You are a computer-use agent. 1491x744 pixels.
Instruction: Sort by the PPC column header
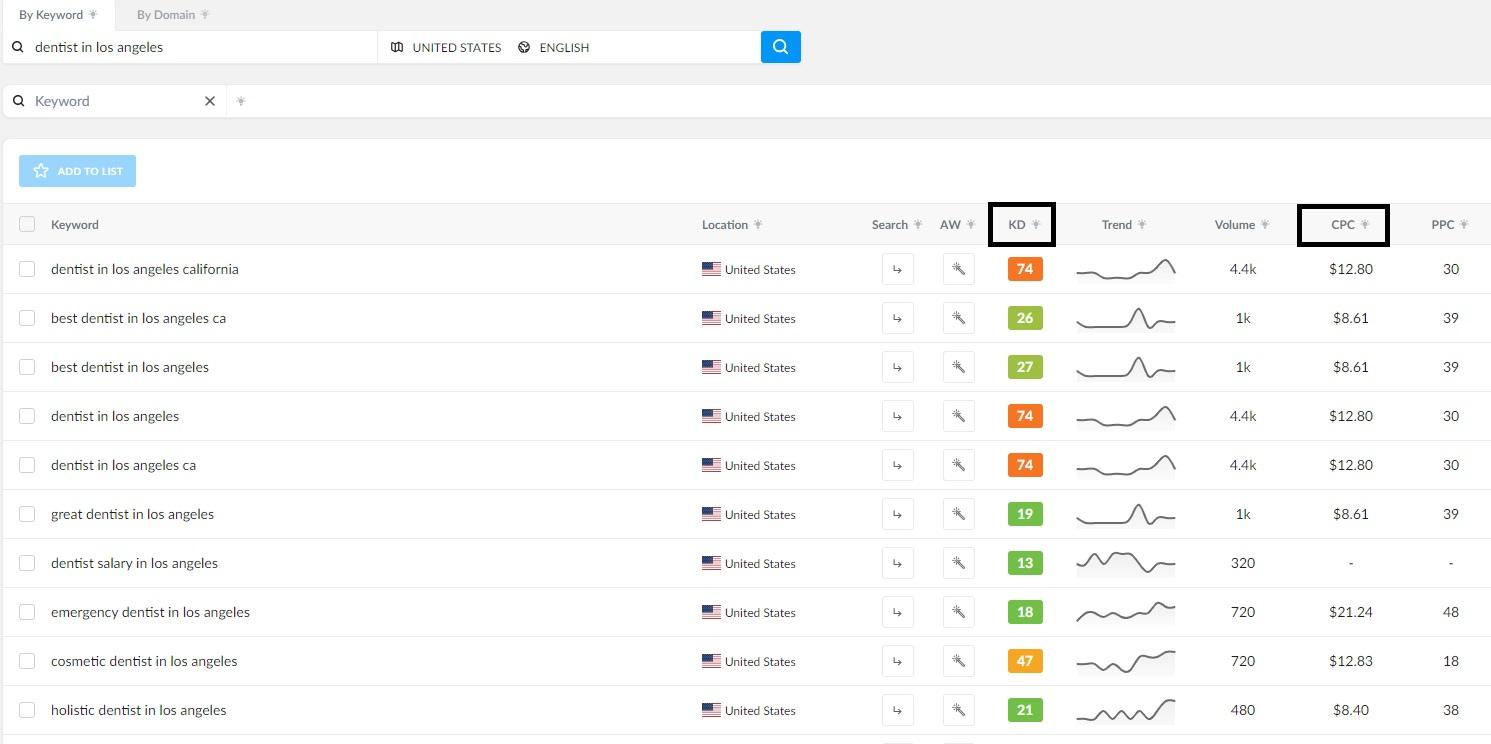tap(1442, 225)
